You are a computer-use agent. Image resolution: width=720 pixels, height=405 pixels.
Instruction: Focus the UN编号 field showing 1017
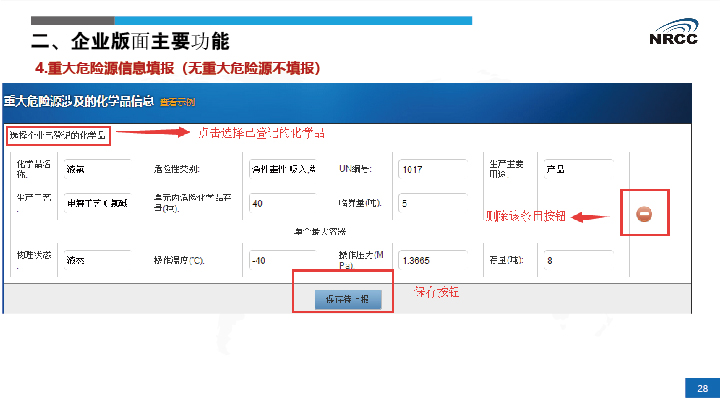point(433,169)
